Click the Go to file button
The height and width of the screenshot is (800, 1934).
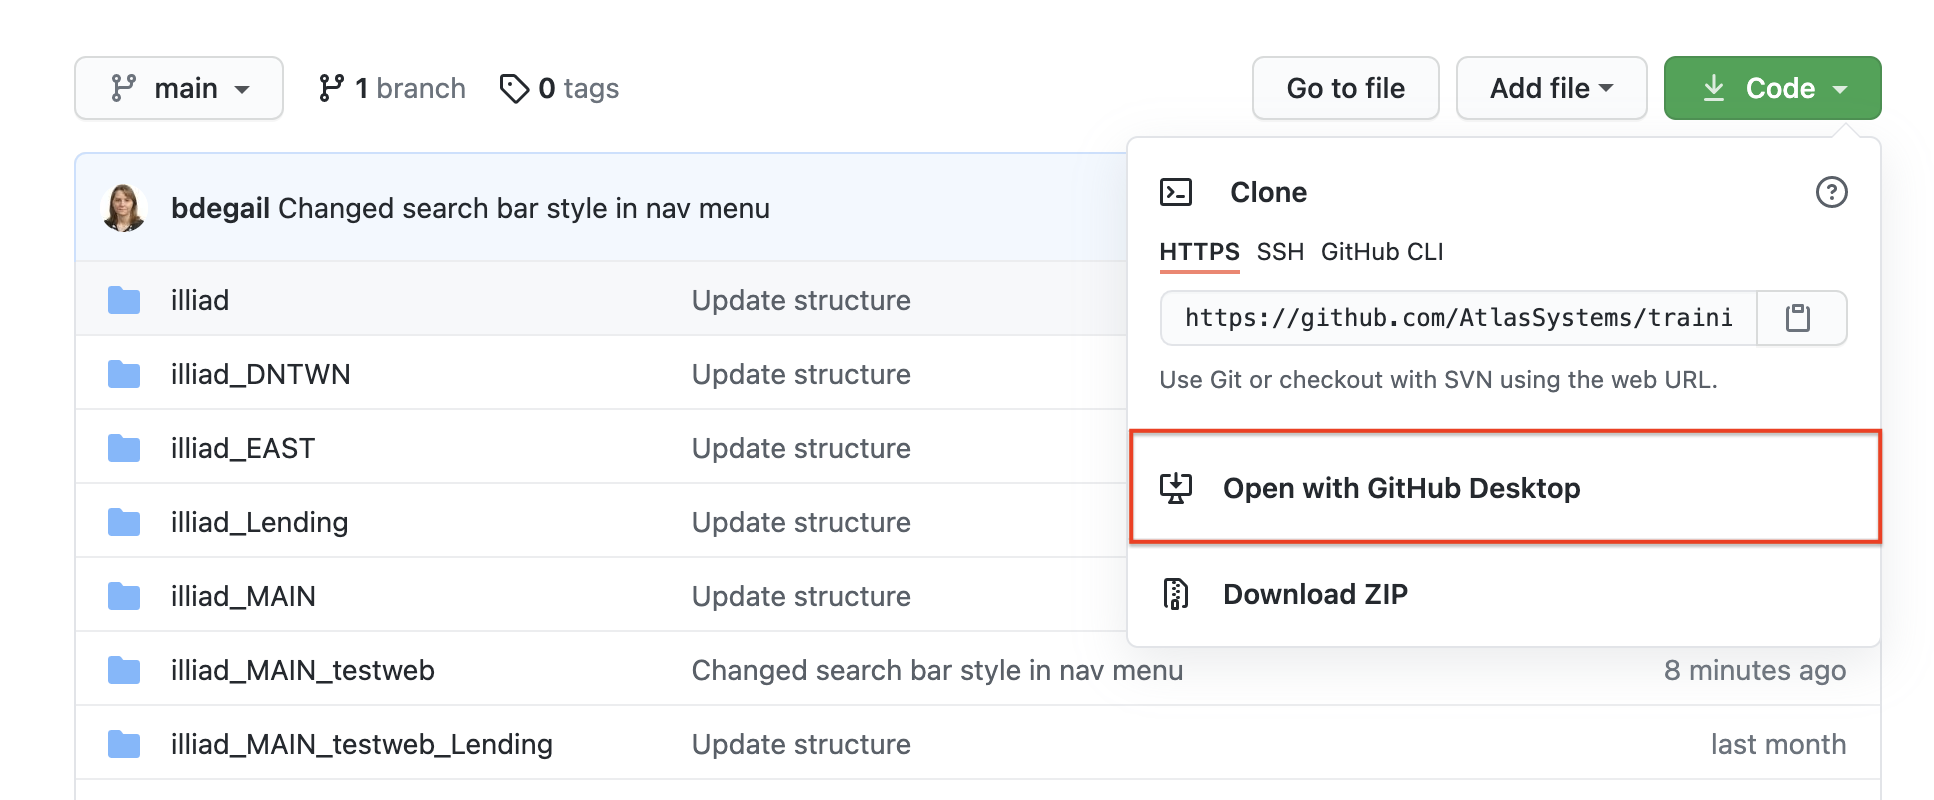(1345, 88)
